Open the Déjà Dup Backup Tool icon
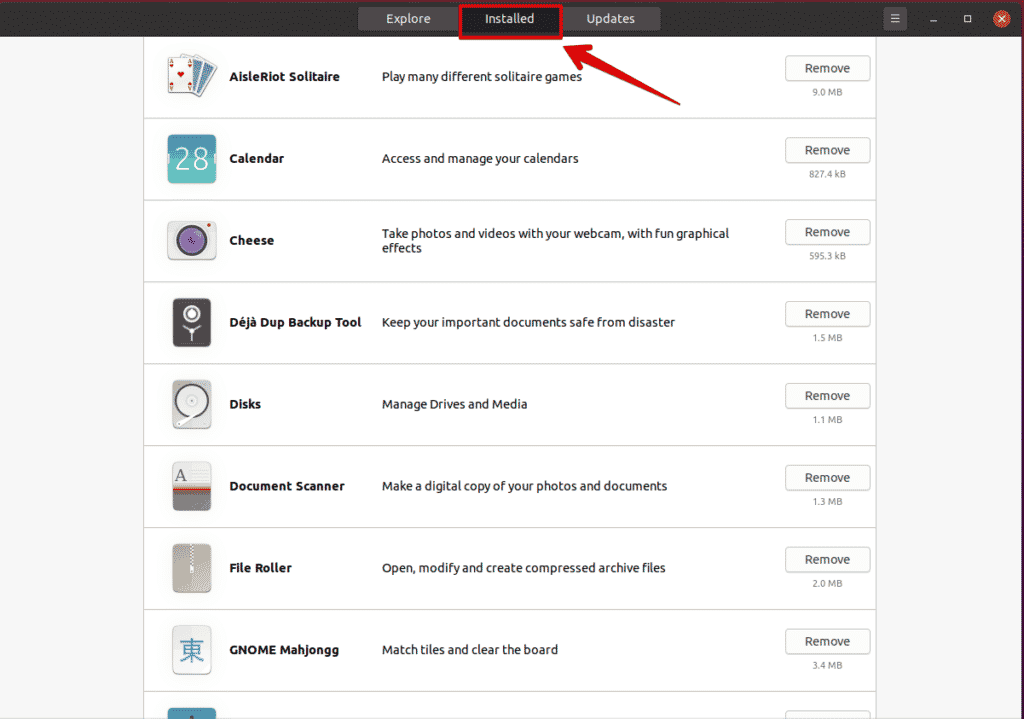 191,322
